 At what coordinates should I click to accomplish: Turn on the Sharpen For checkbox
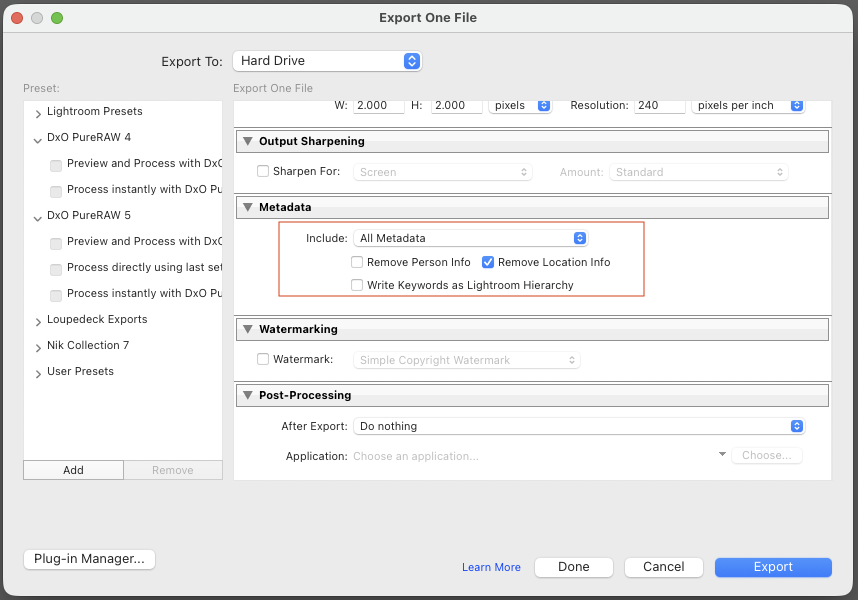264,171
